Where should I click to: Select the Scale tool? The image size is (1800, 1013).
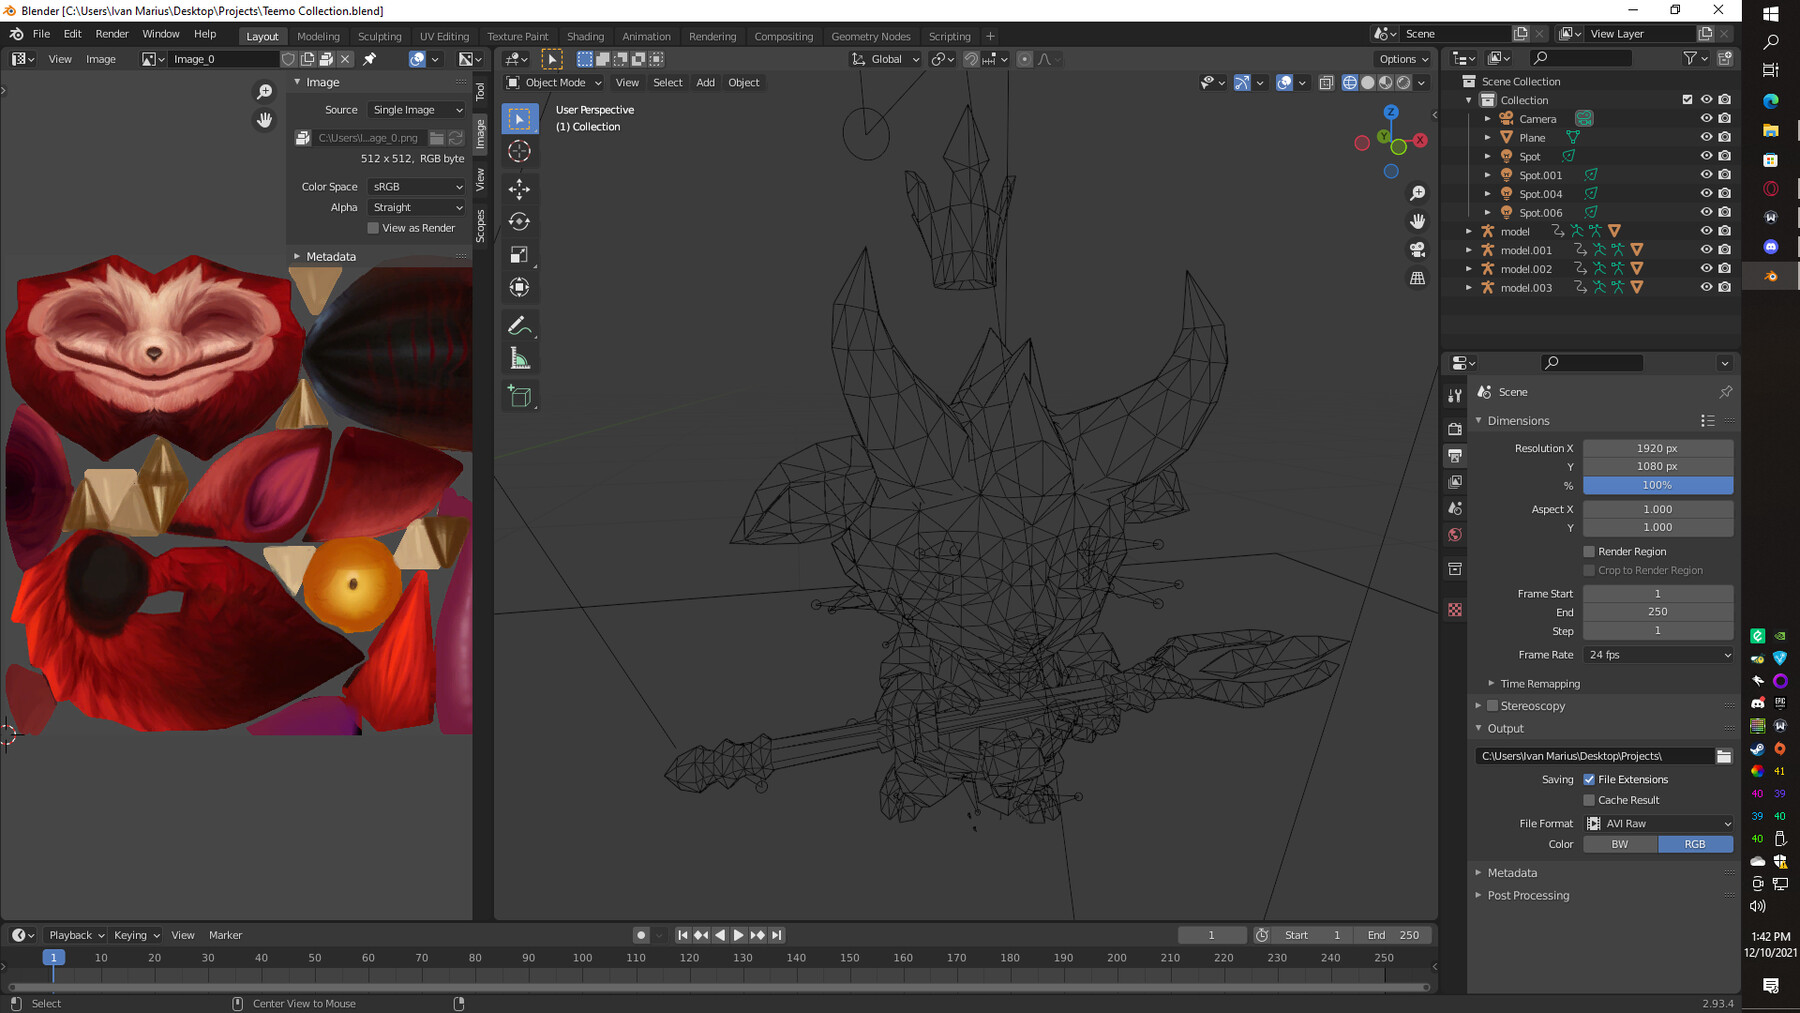519,255
